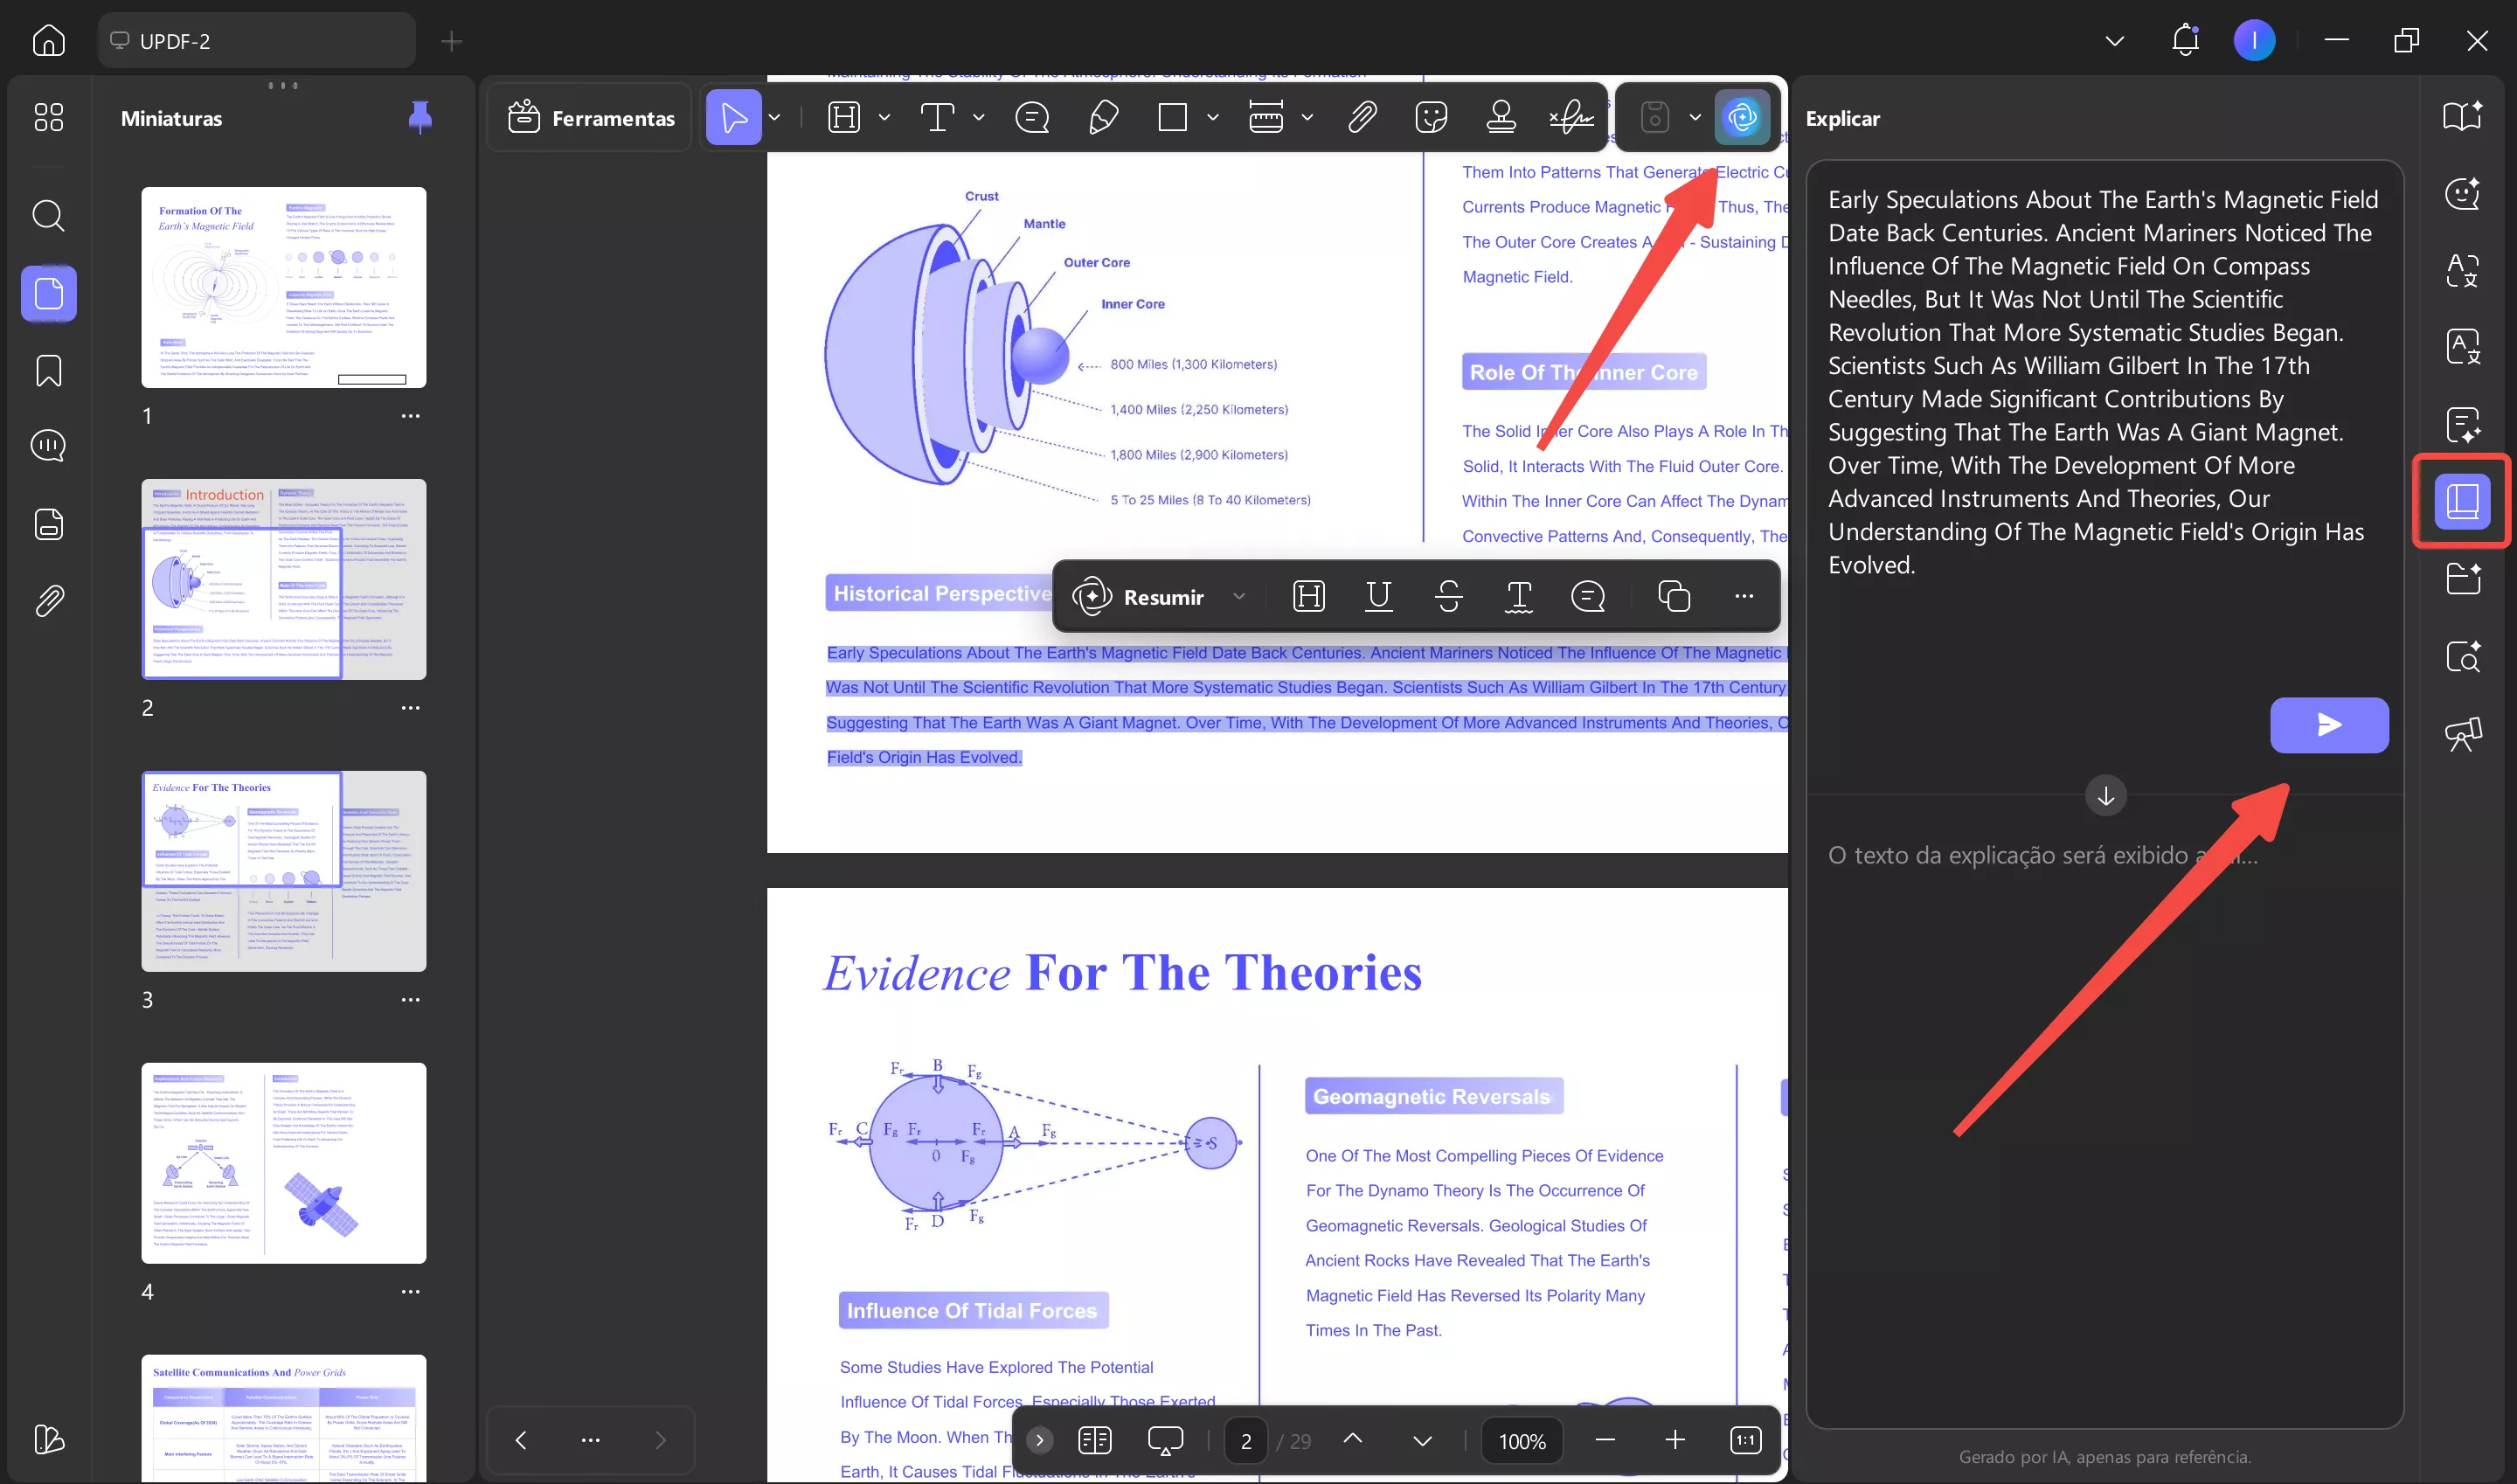
Task: Open page 4 thumbnail
Action: tap(283, 1162)
